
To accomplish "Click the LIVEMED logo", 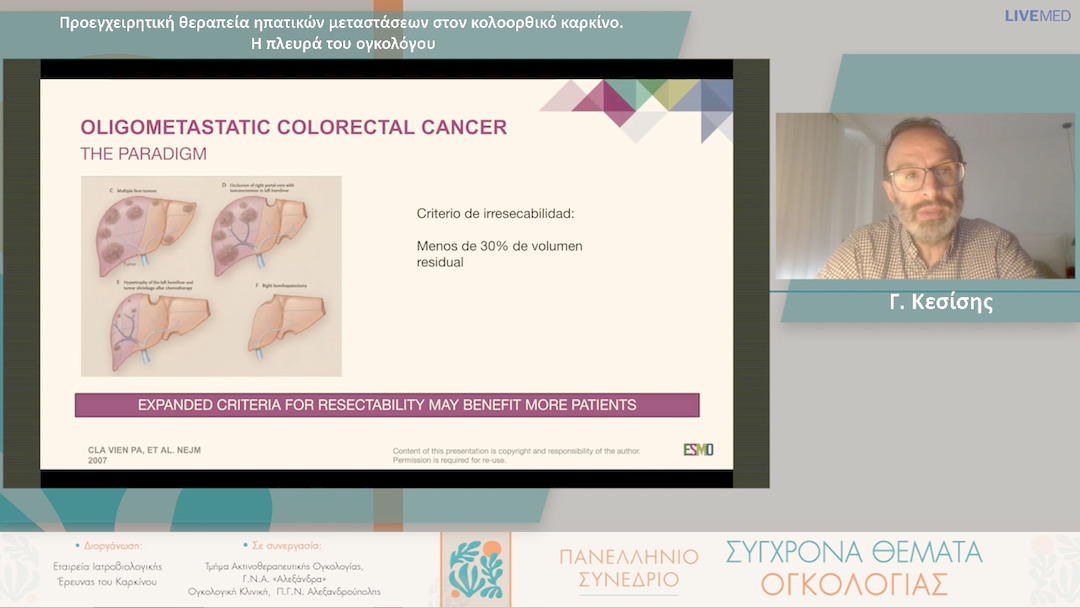I will point(1037,16).
